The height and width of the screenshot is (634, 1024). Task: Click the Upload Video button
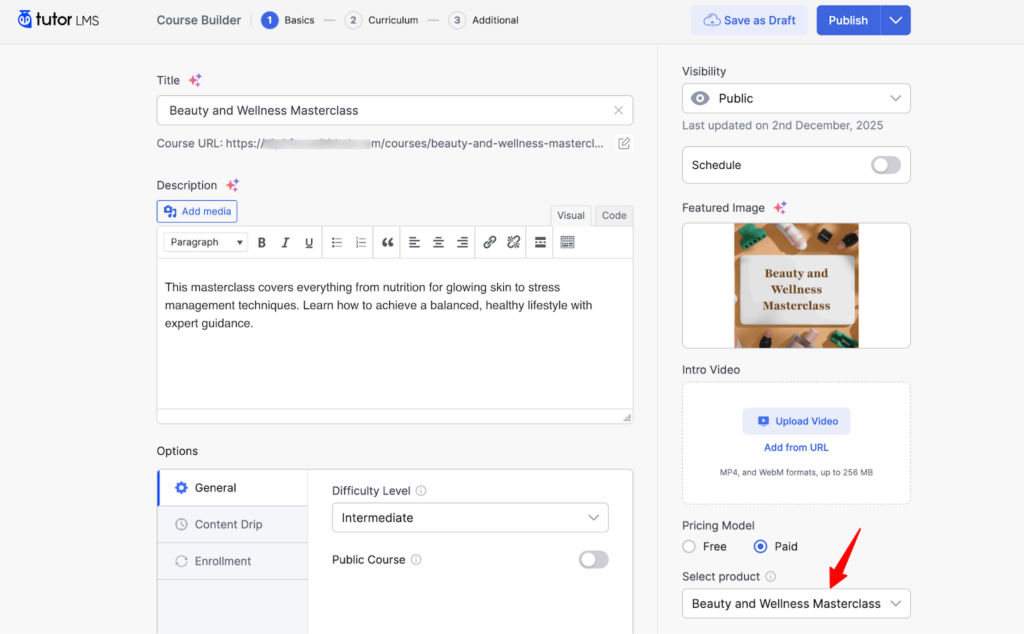click(796, 421)
